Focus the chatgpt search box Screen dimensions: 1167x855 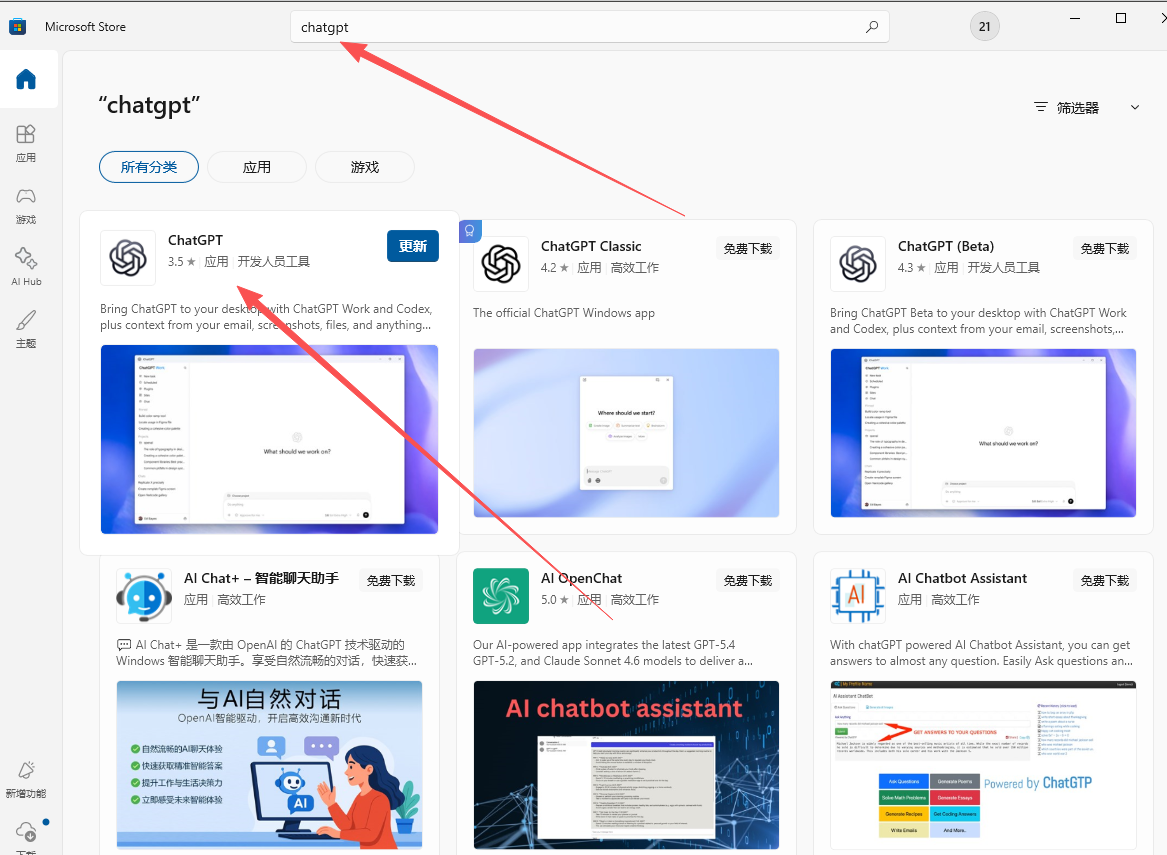589,27
